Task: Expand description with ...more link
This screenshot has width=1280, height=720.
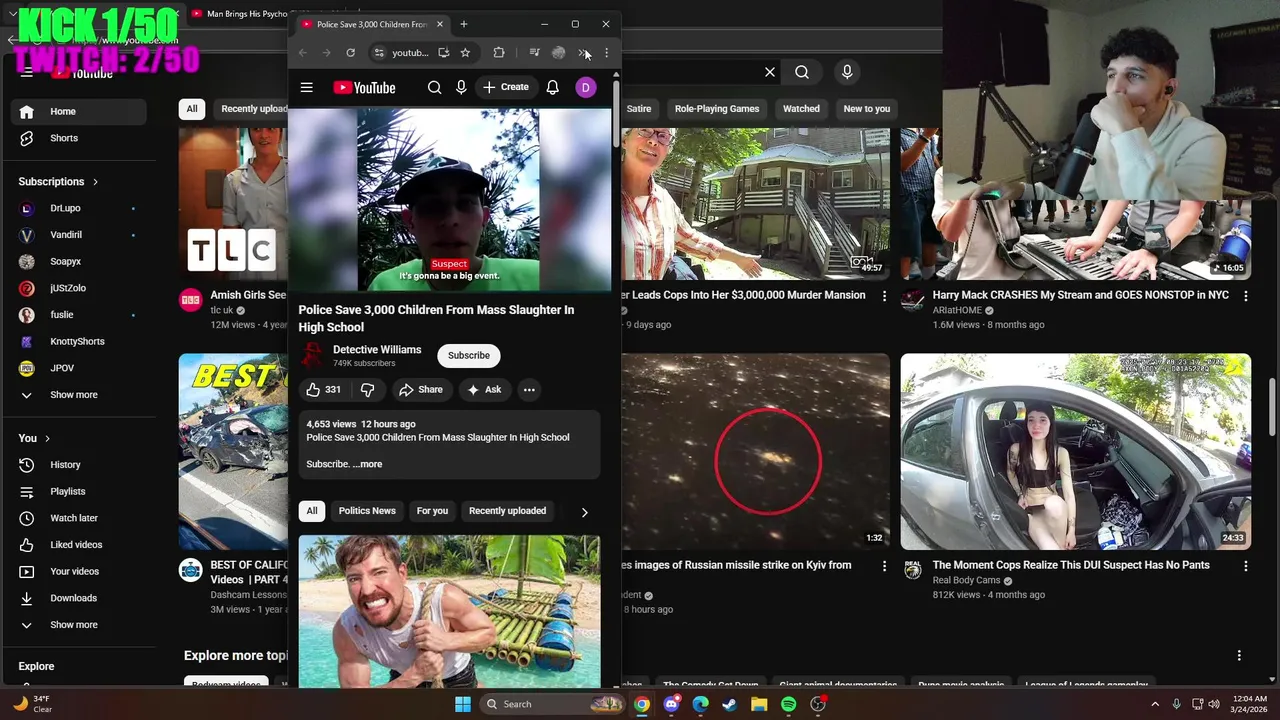Action: click(x=367, y=464)
